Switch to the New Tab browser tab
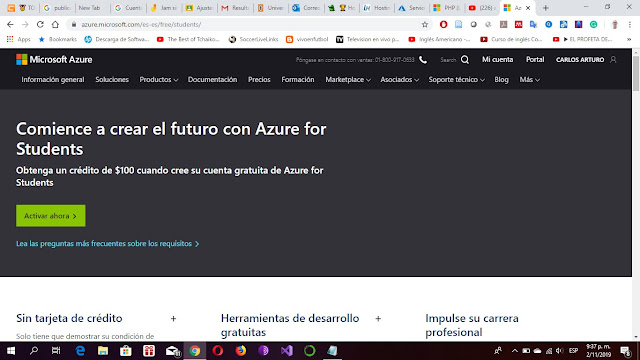 click(92, 8)
